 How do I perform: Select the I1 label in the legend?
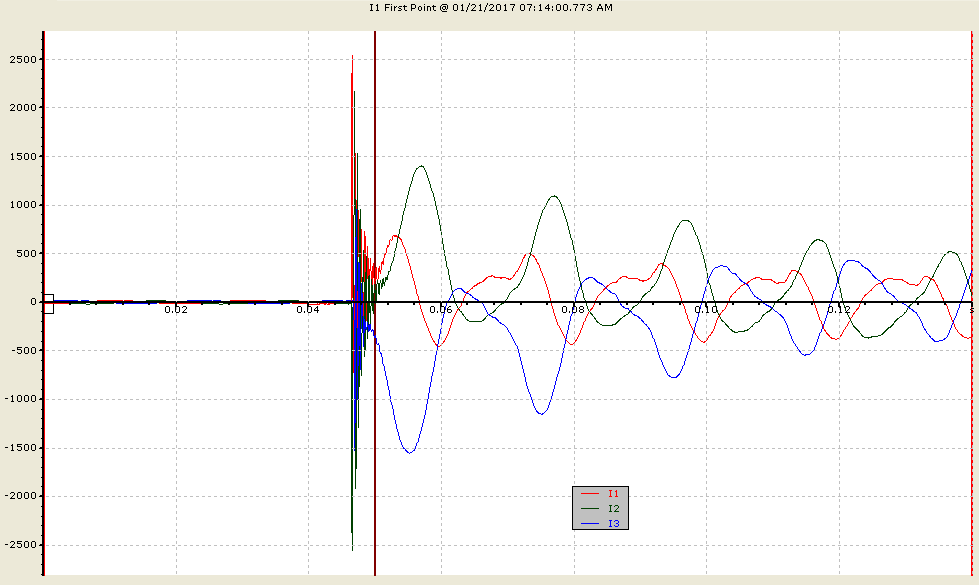pos(613,494)
